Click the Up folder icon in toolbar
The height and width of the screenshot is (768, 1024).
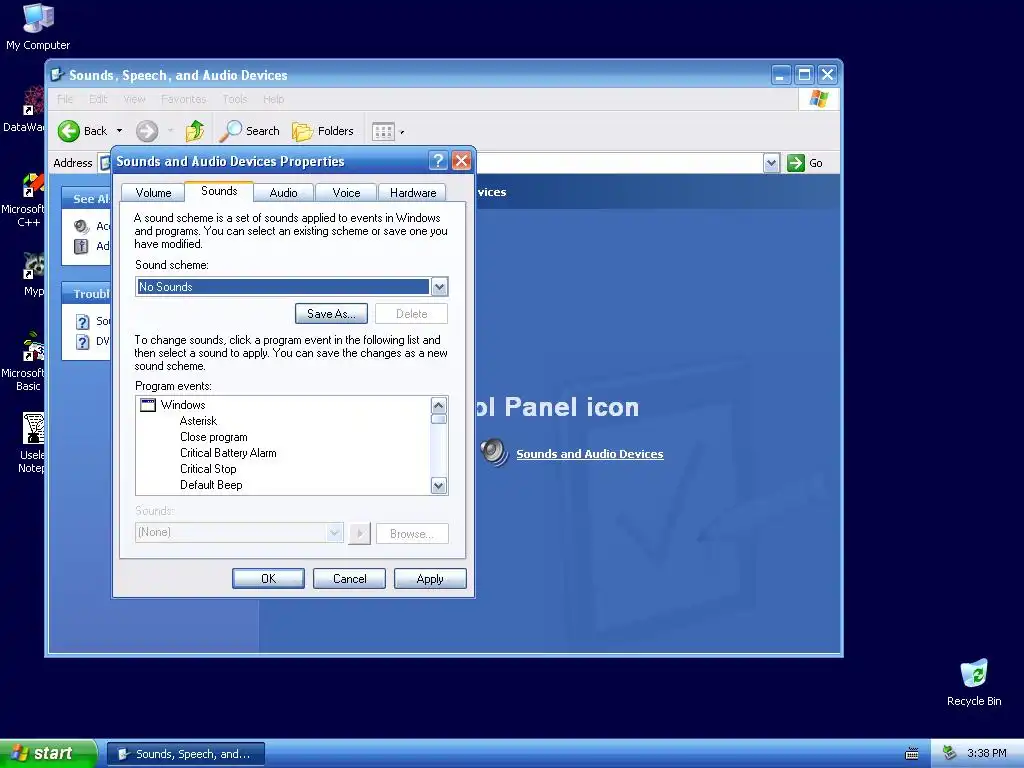pos(195,131)
